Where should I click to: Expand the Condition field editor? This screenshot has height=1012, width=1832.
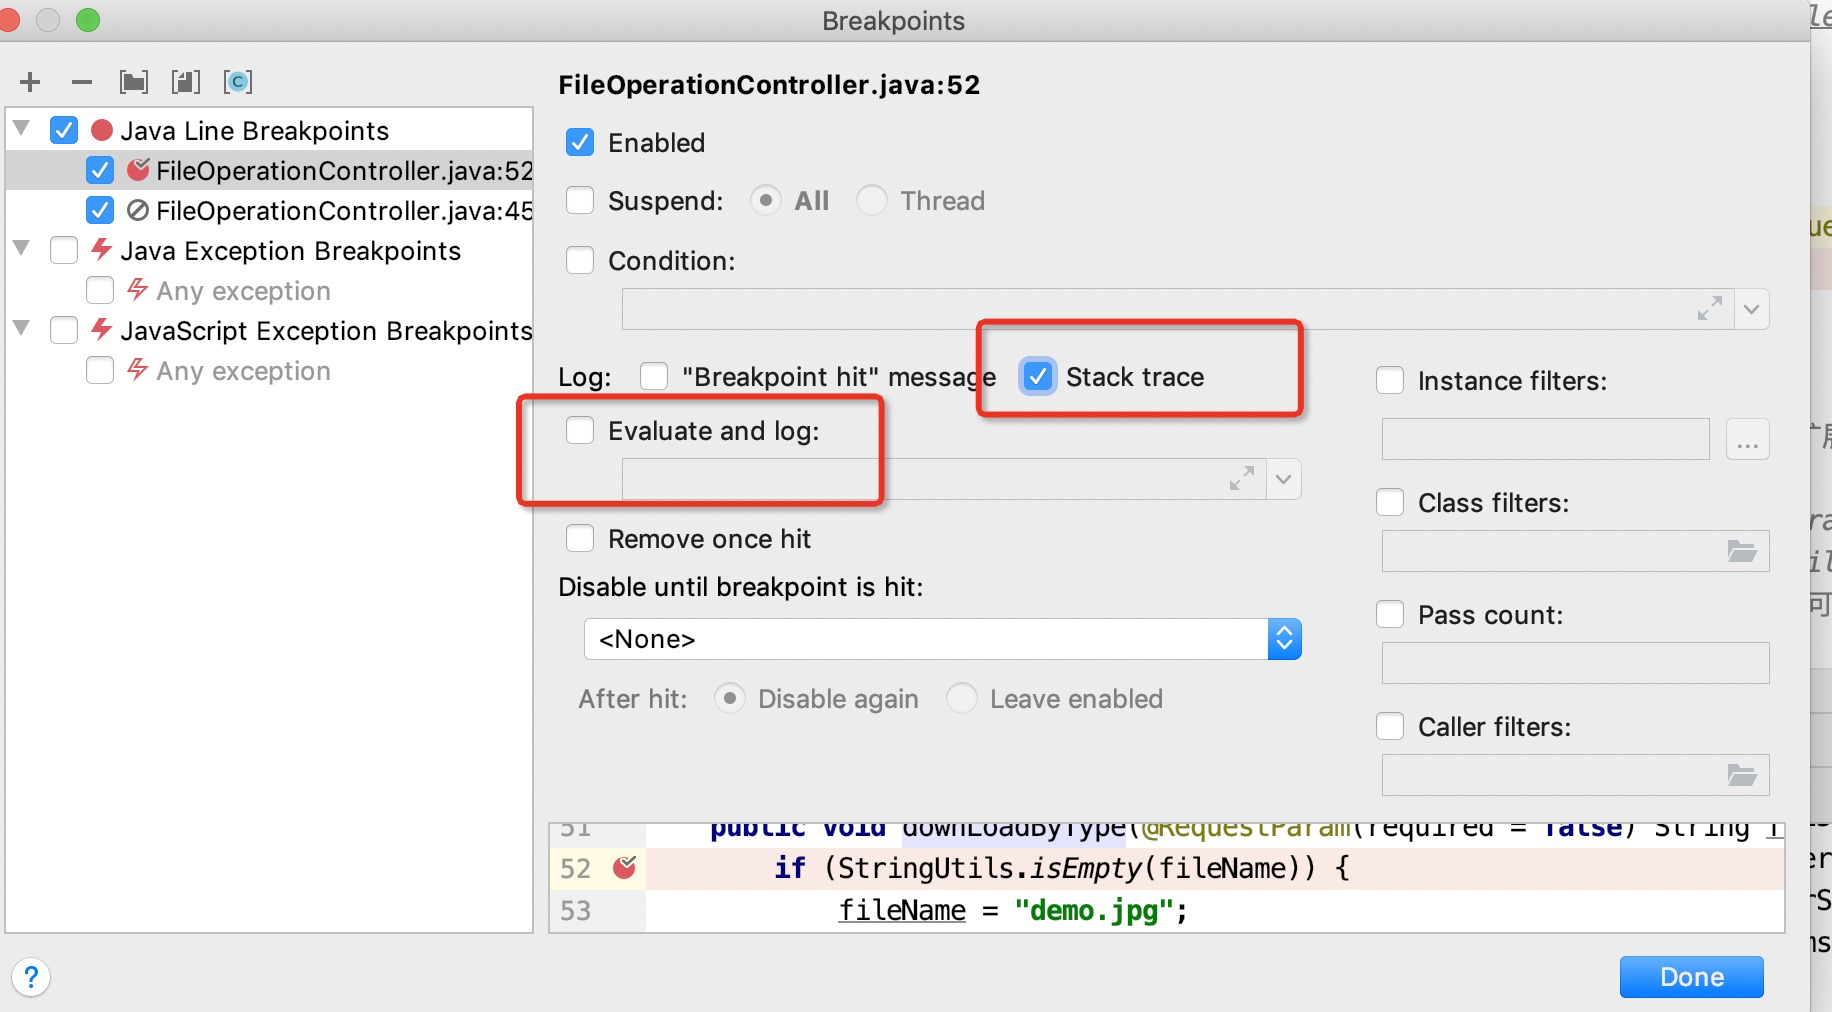click(x=1710, y=309)
